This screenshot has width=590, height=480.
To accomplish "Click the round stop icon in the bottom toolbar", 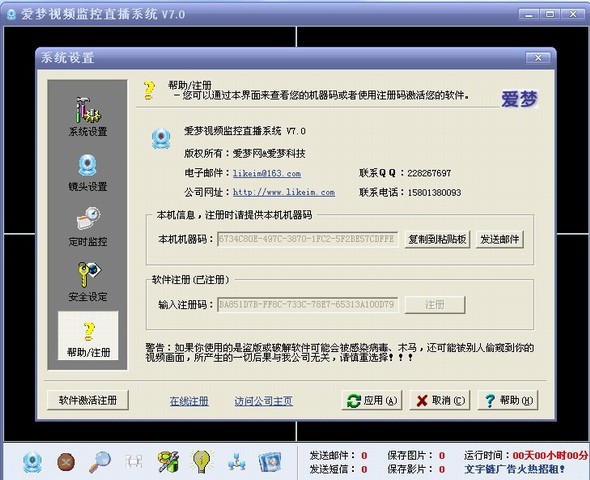I will coord(66,462).
